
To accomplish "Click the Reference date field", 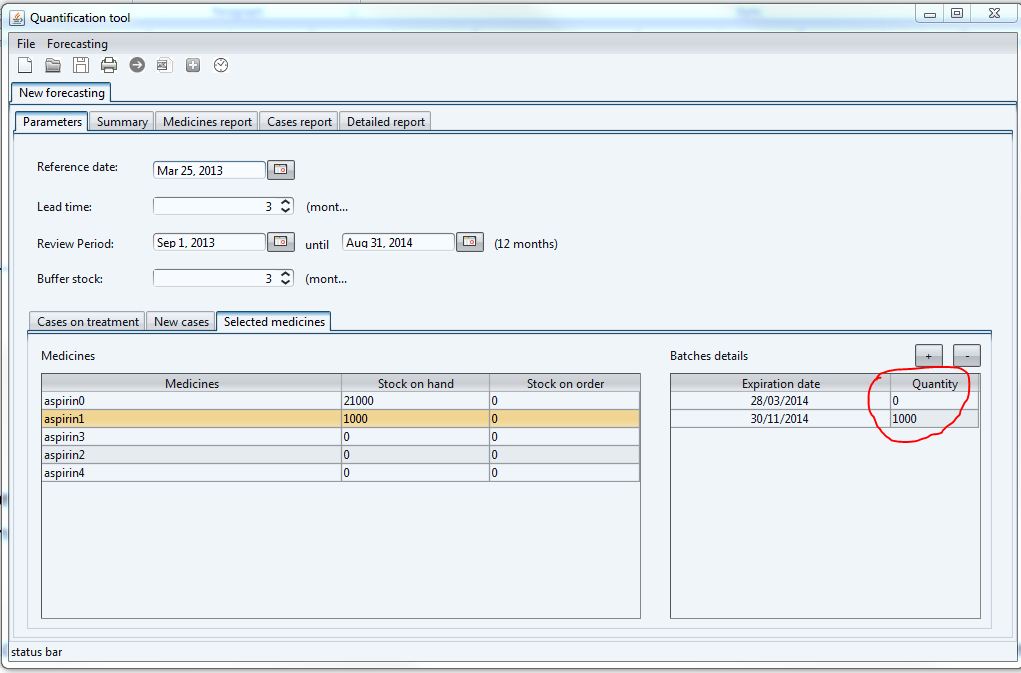I will click(209, 171).
